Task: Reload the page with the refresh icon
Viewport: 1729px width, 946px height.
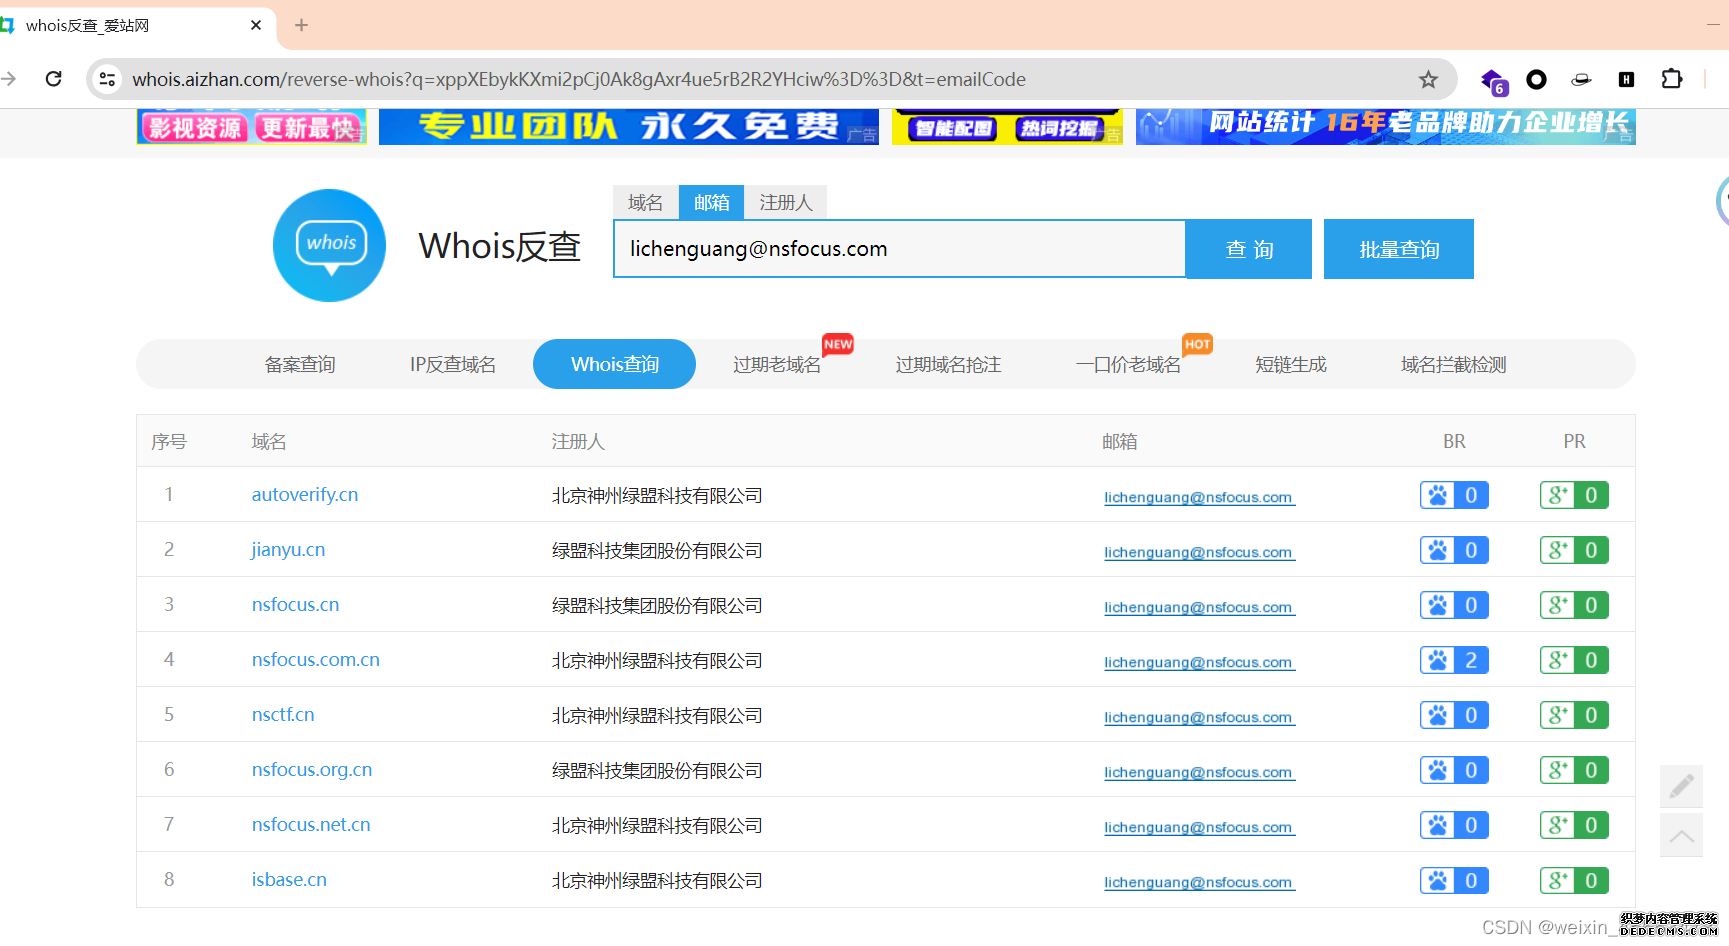Action: click(54, 79)
